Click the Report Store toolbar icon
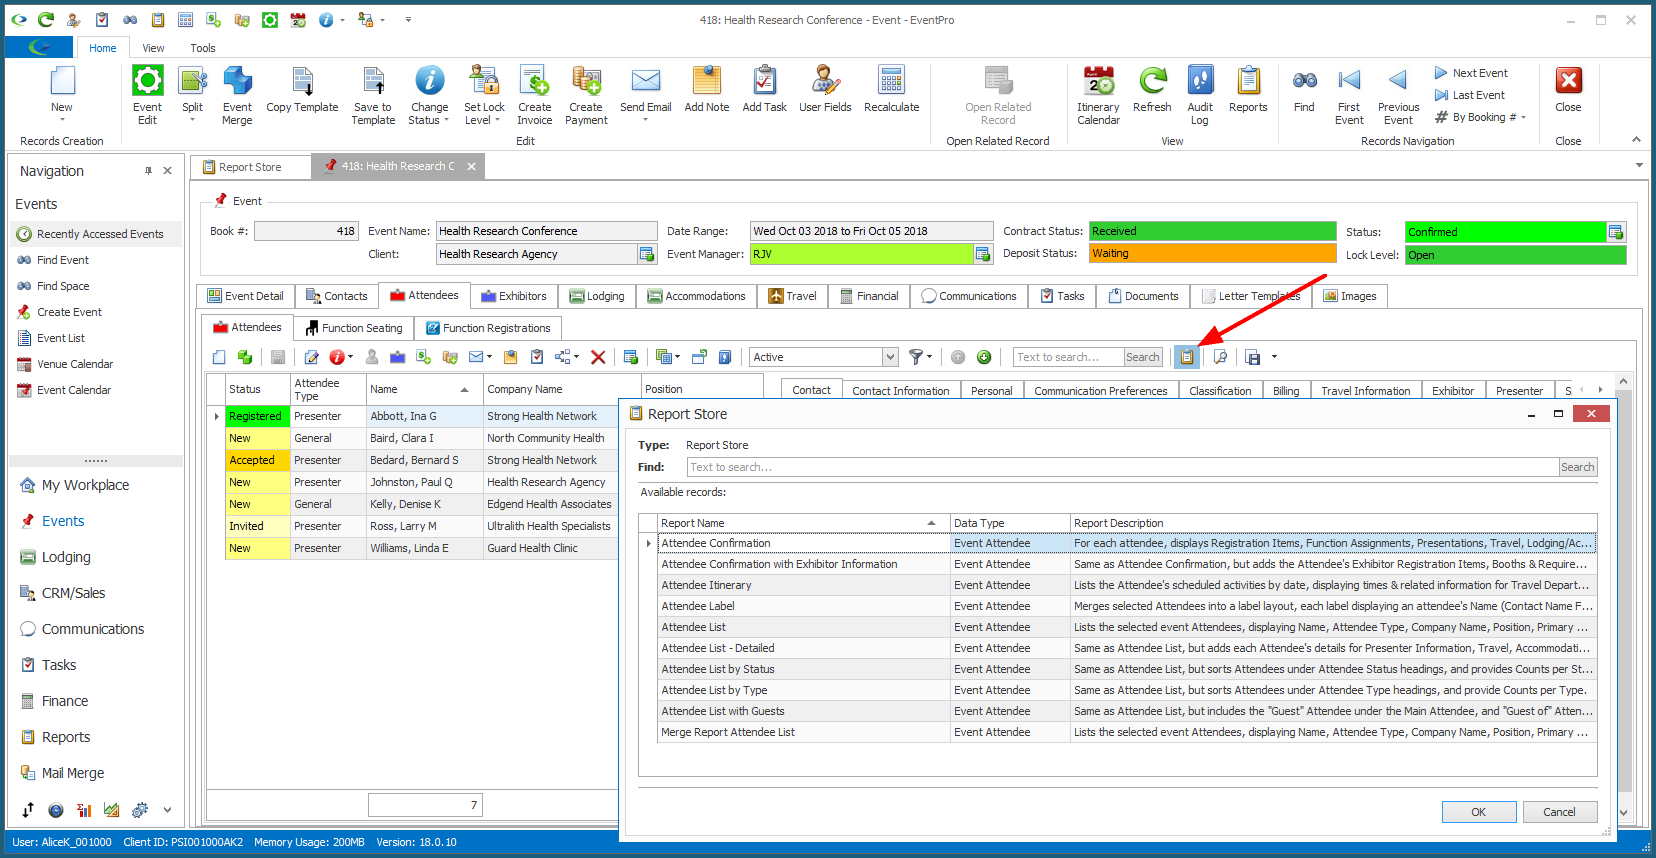 coord(1186,357)
